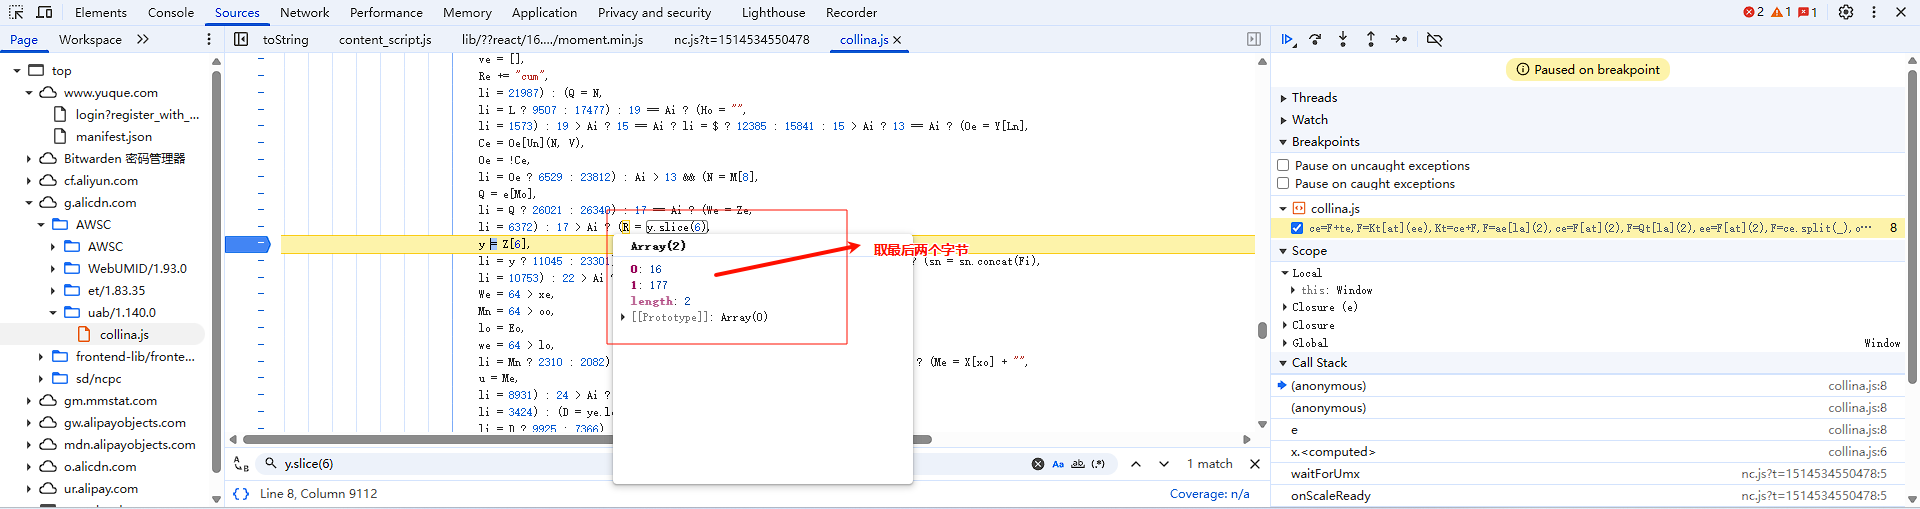1920x509 pixels.
Task: Open manifest.json in navigator tree
Action: pos(114,137)
